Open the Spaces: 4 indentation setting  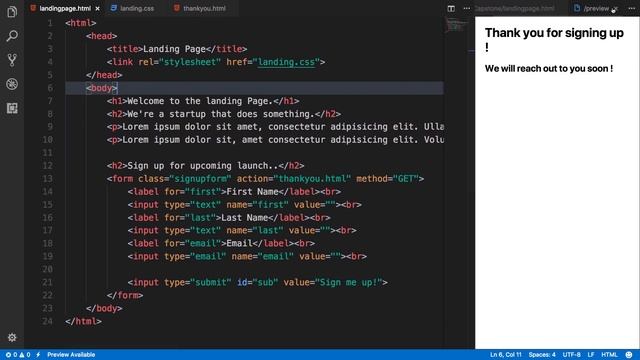coord(542,355)
